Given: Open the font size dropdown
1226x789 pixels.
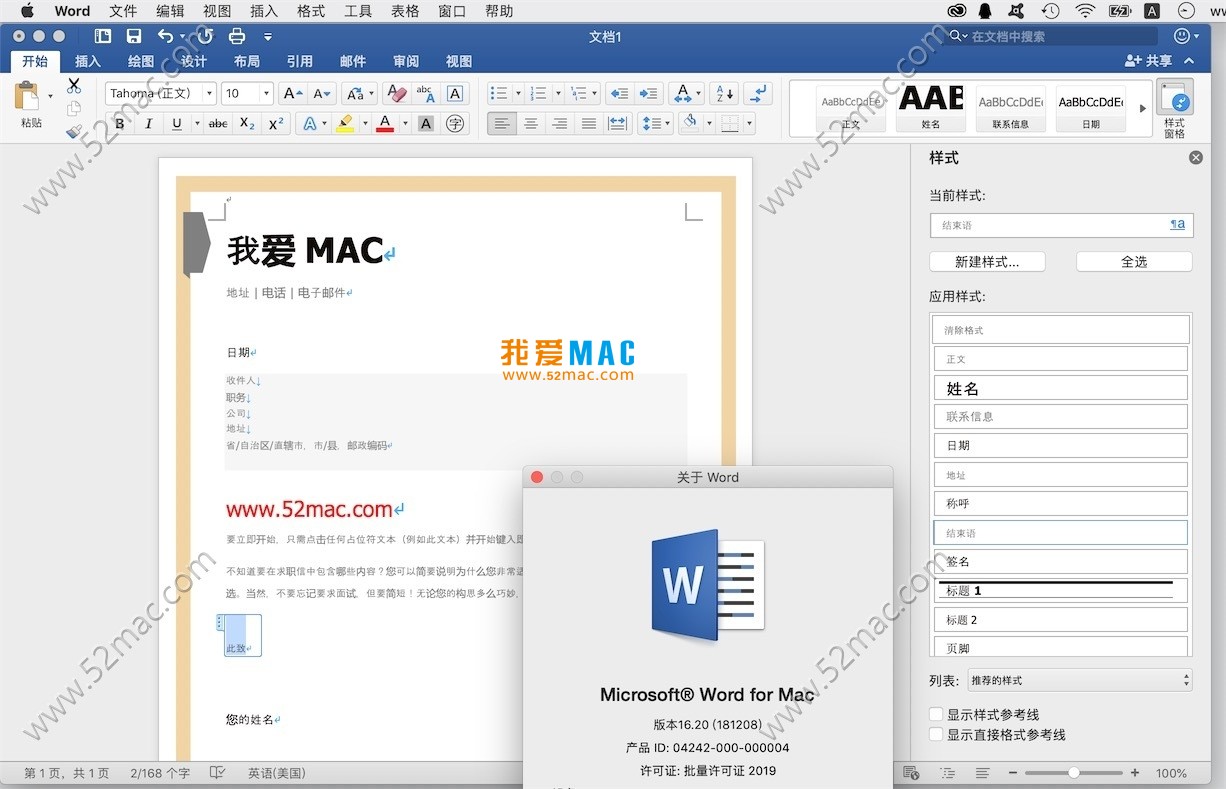Looking at the screenshot, I should [266, 93].
